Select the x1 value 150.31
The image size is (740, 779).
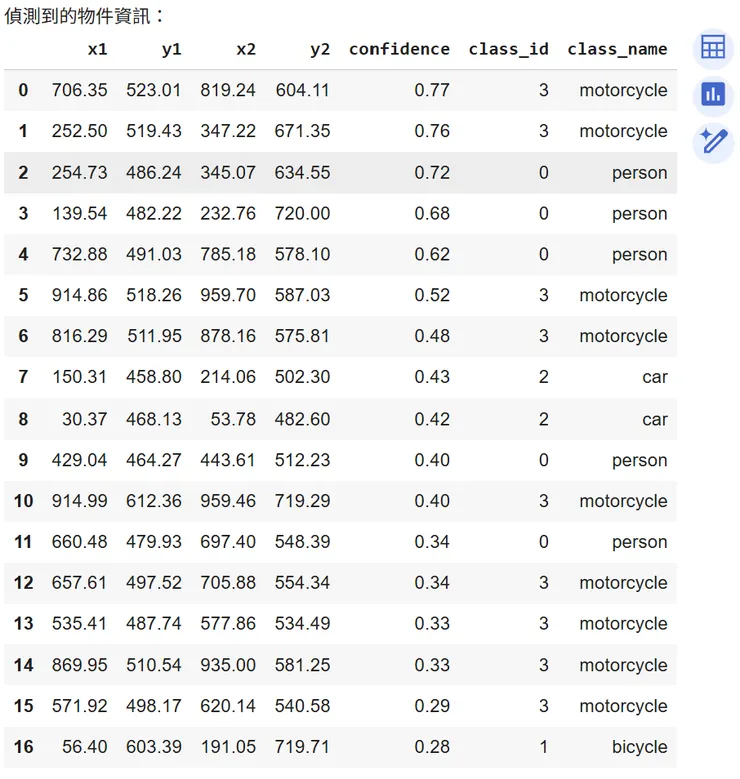80,377
